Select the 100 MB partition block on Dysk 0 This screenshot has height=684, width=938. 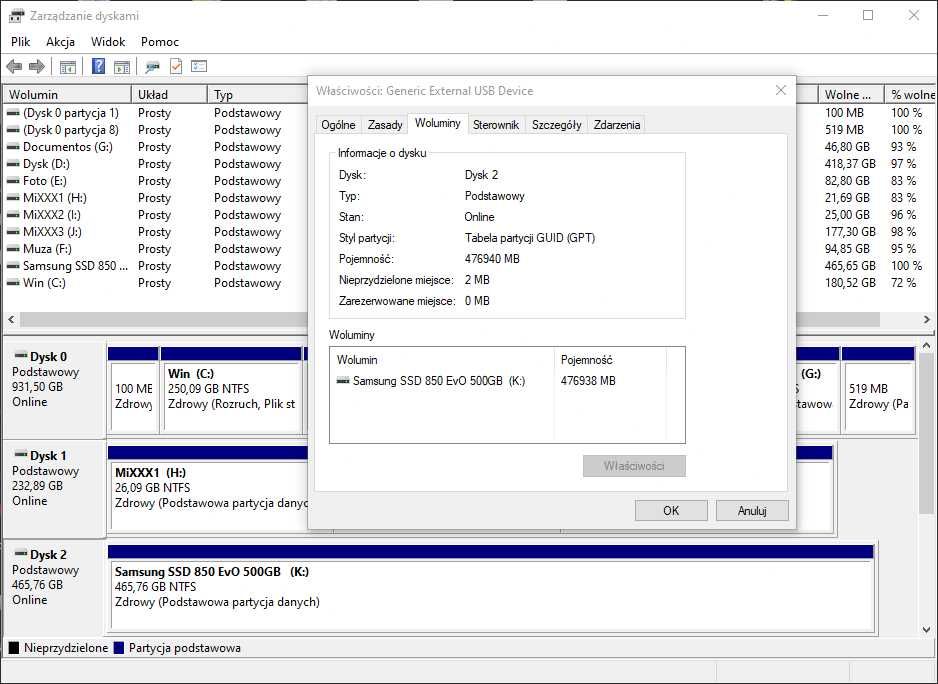[133, 389]
